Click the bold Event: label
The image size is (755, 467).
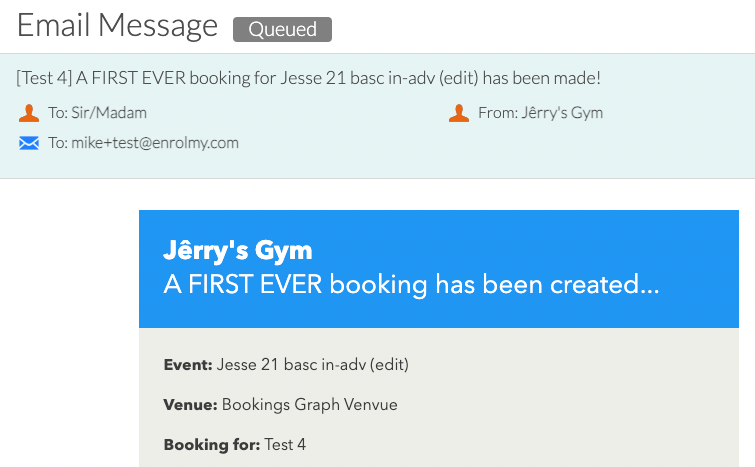click(x=188, y=364)
